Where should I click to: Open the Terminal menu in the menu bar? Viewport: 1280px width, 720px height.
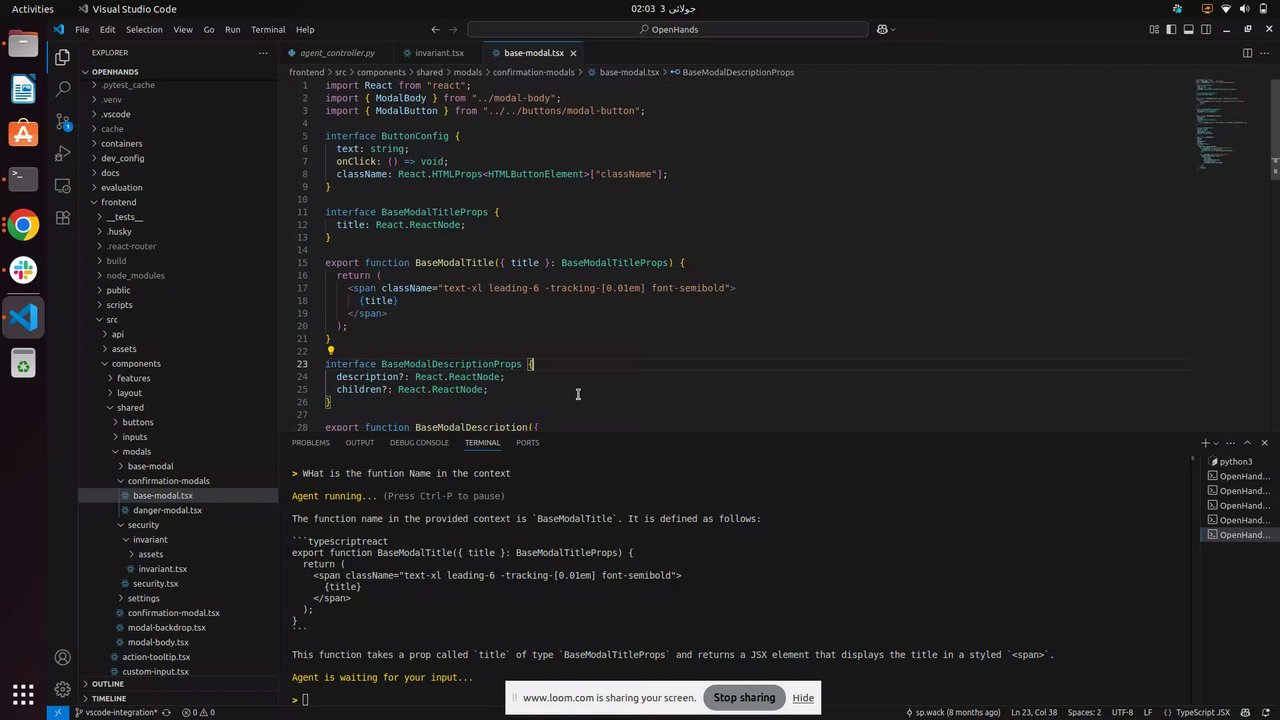(268, 30)
